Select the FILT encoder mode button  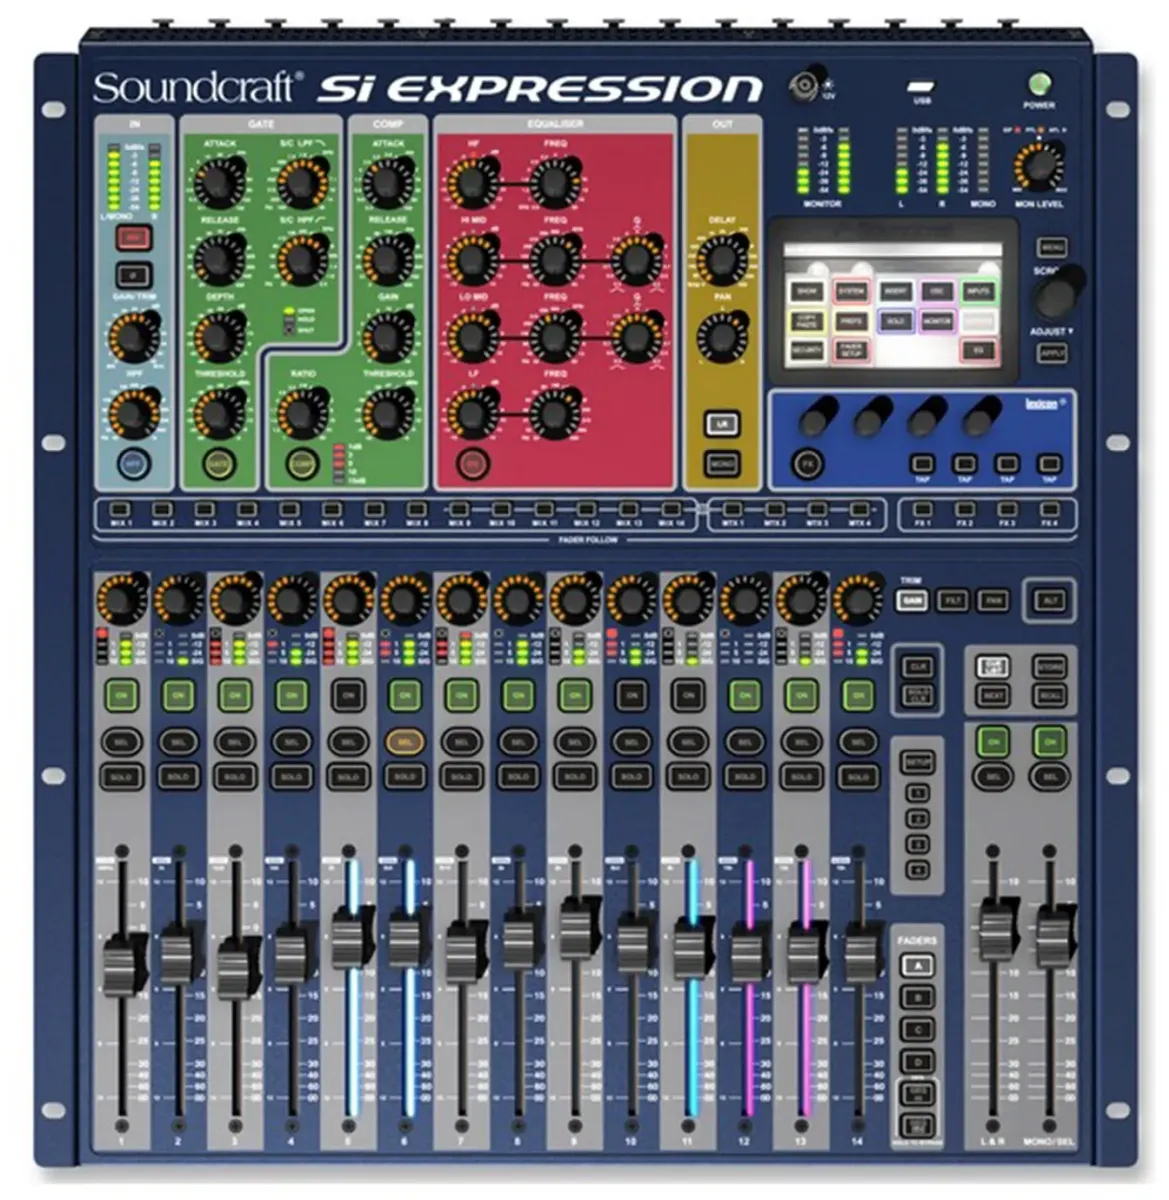point(953,600)
